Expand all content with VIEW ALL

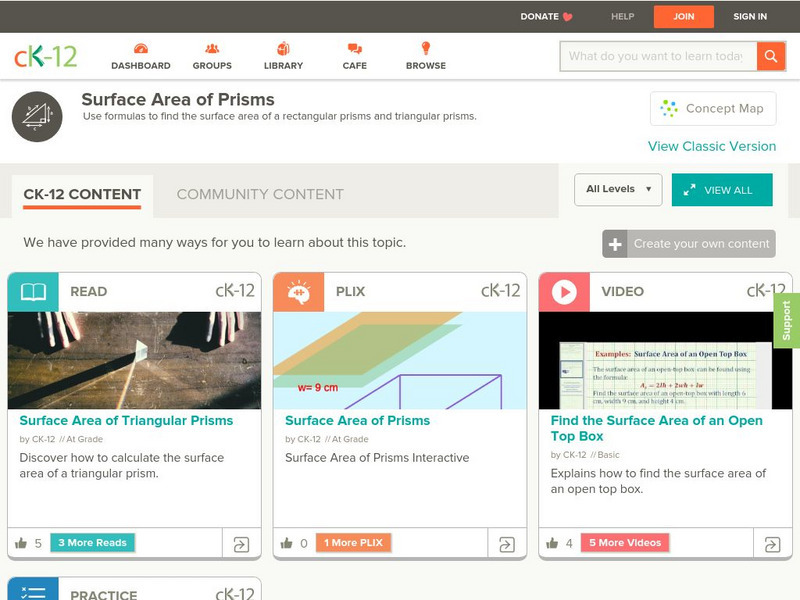(722, 190)
